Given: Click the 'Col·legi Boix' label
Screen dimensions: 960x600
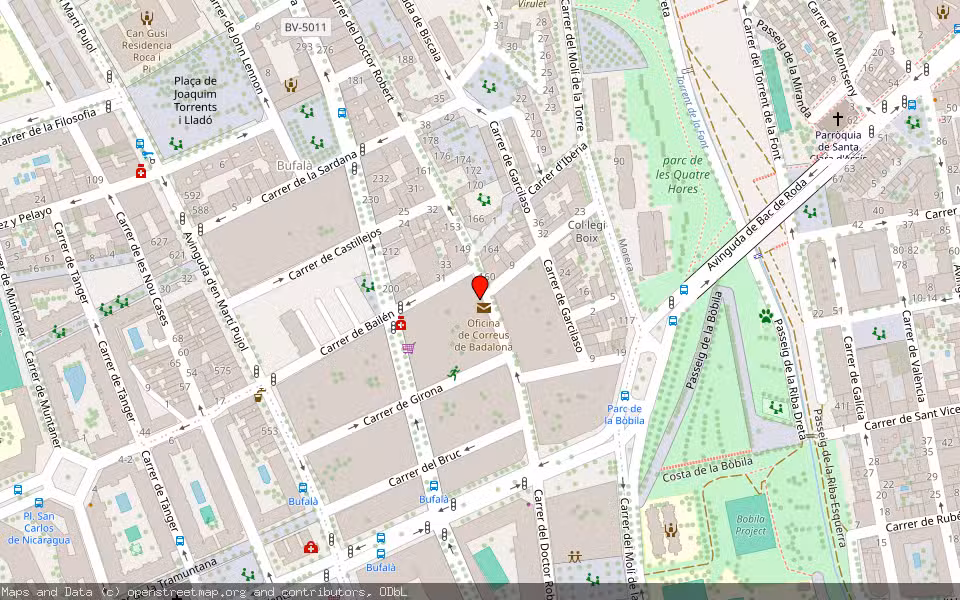Looking at the screenshot, I should pos(587,231).
